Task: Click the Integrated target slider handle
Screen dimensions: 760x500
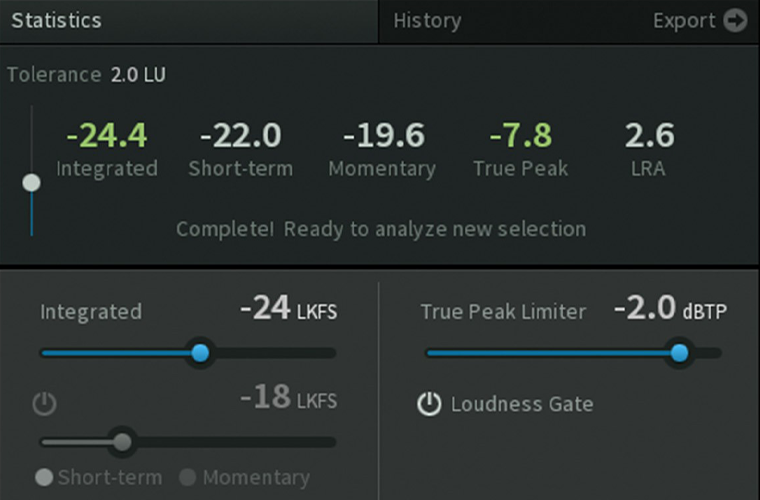Action: pyautogui.click(x=200, y=353)
